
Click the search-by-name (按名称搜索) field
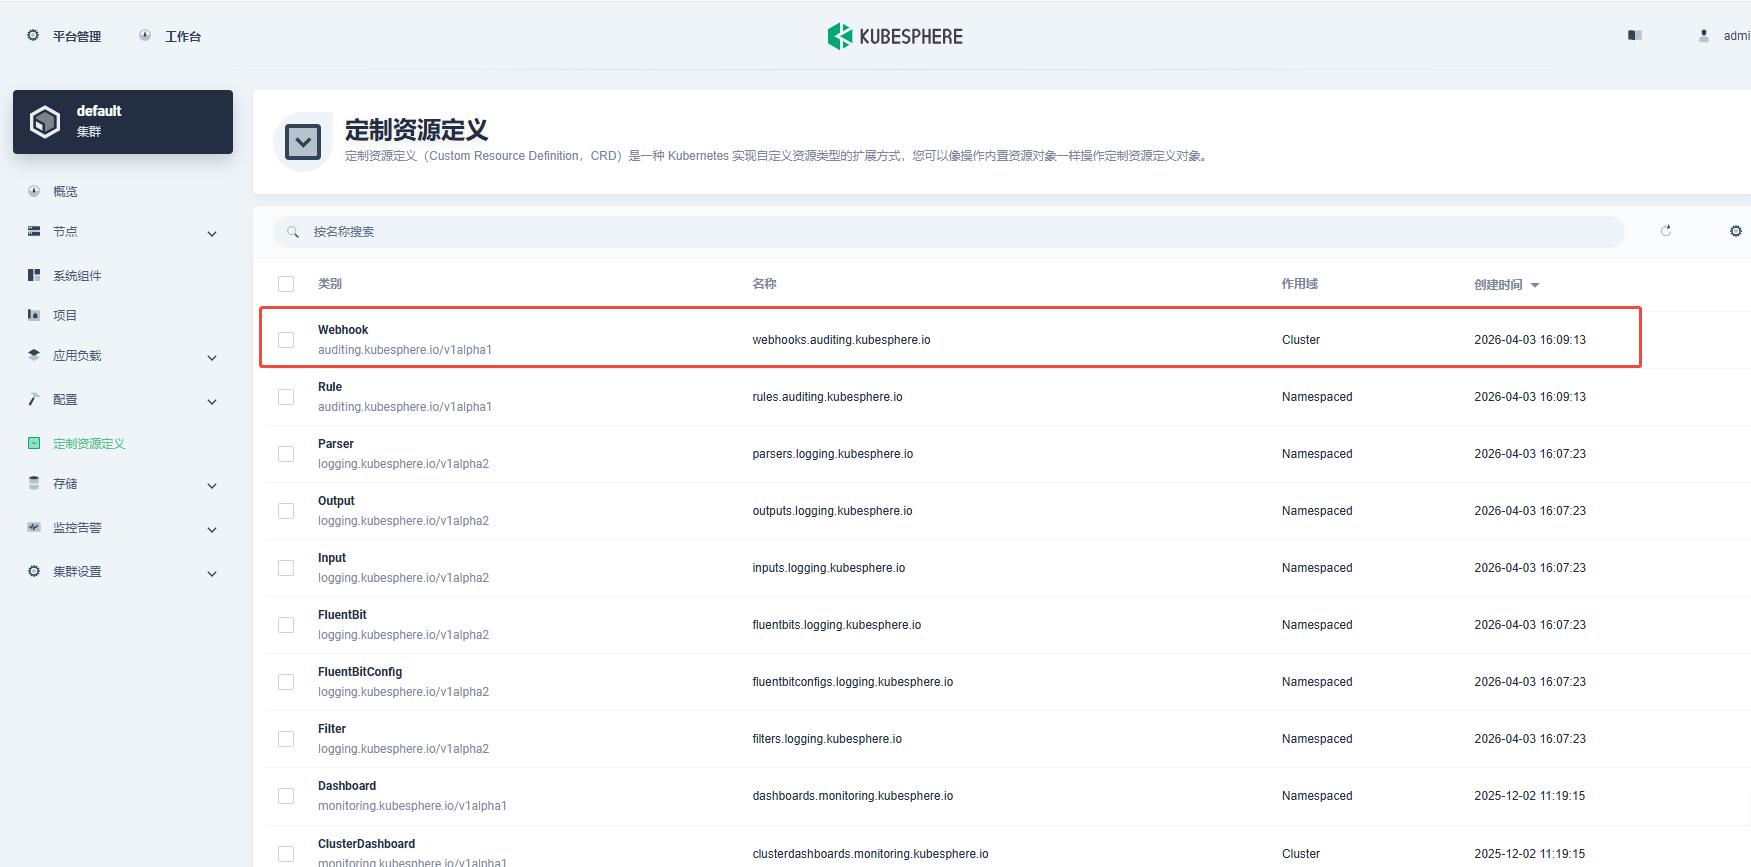coord(949,232)
